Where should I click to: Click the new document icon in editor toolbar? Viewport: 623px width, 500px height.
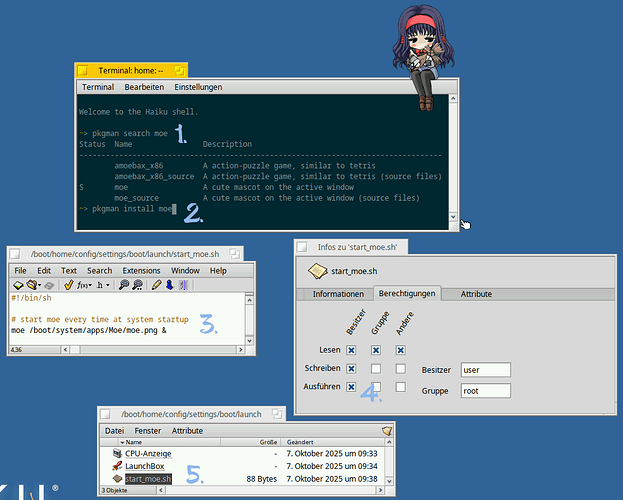tap(18, 285)
